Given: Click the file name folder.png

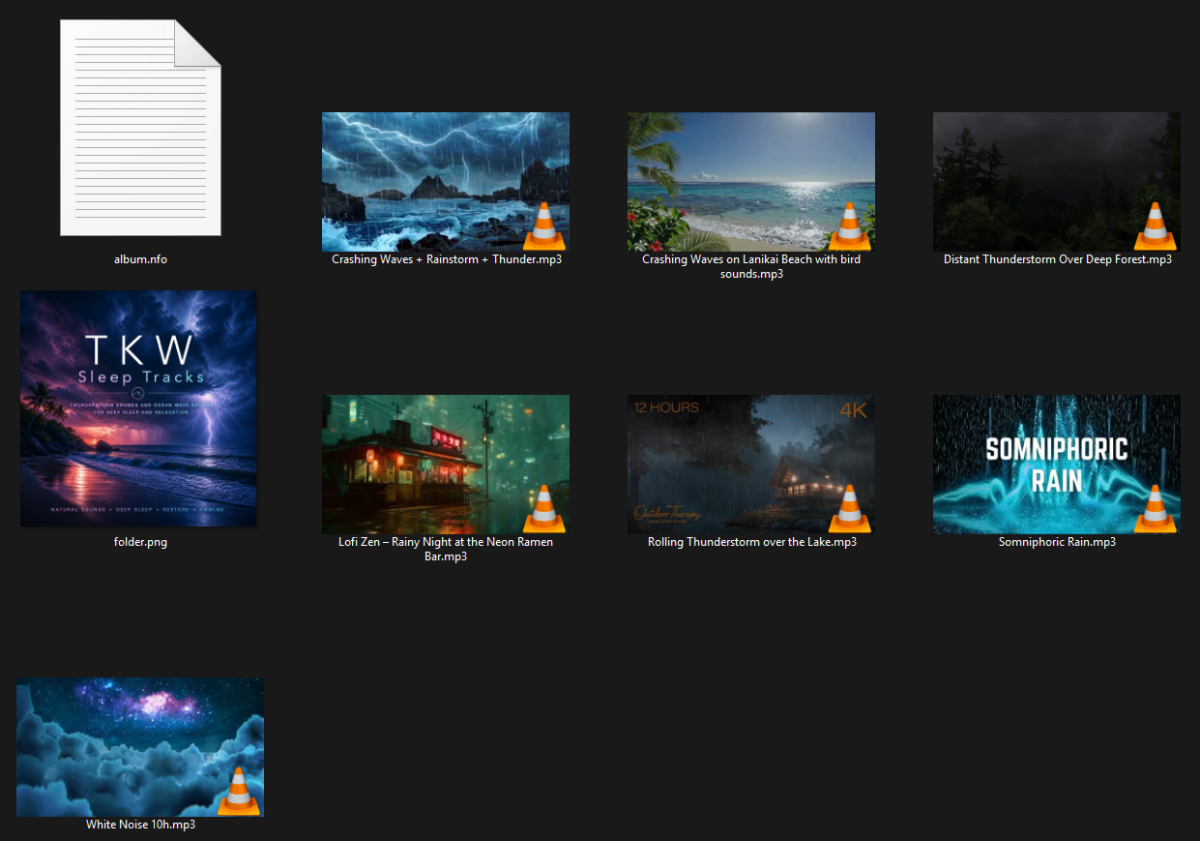Looking at the screenshot, I should point(140,542).
